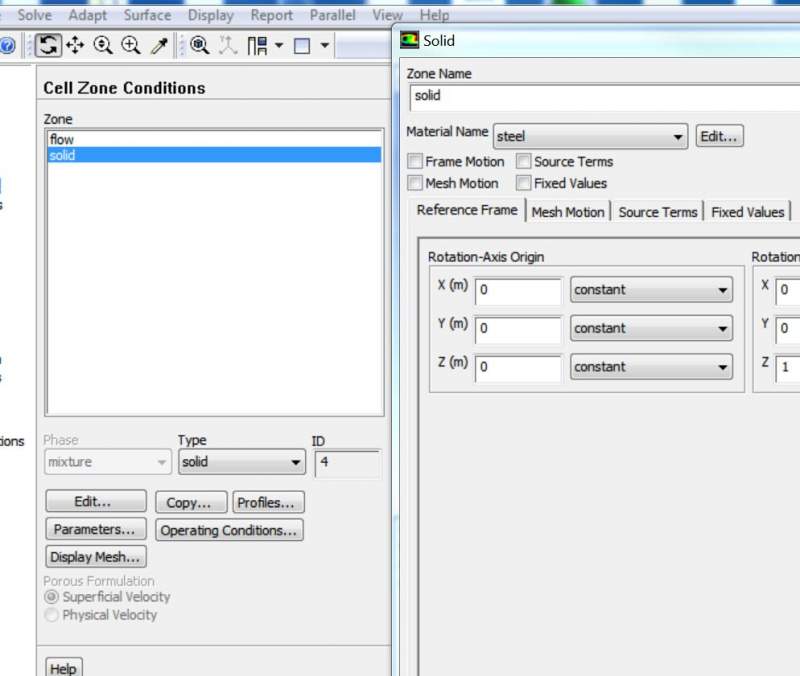Click the axes orientation icon
This screenshot has height=676, width=800.
point(228,45)
